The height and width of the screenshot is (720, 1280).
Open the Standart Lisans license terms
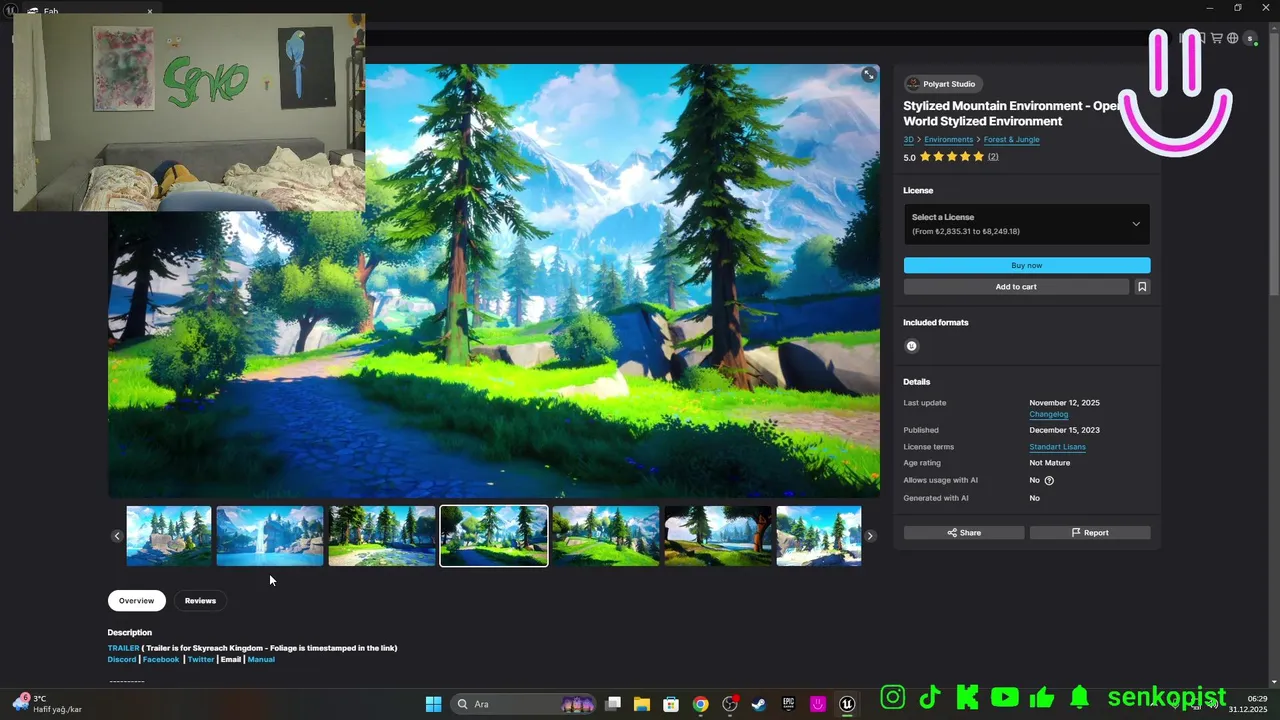(1057, 447)
